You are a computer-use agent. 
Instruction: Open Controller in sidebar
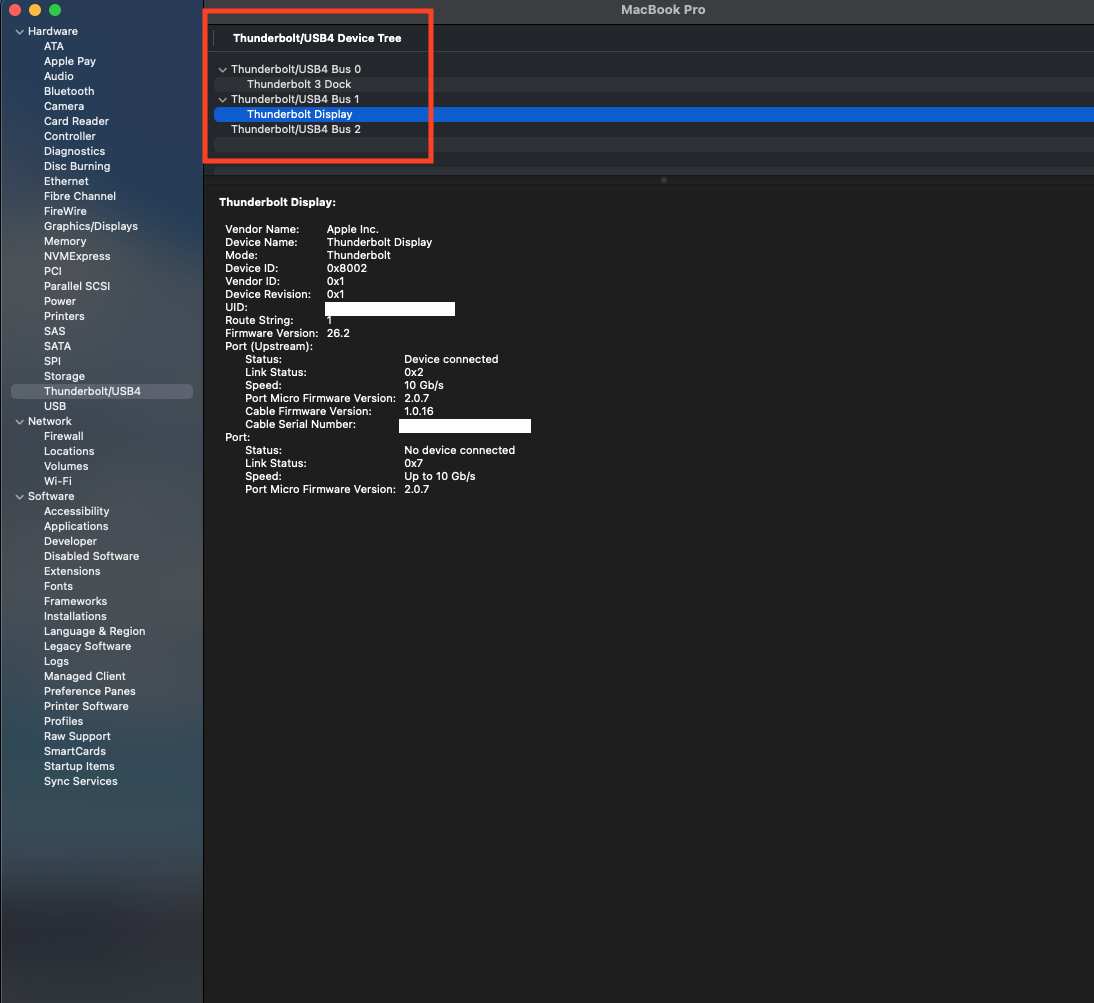pos(70,136)
